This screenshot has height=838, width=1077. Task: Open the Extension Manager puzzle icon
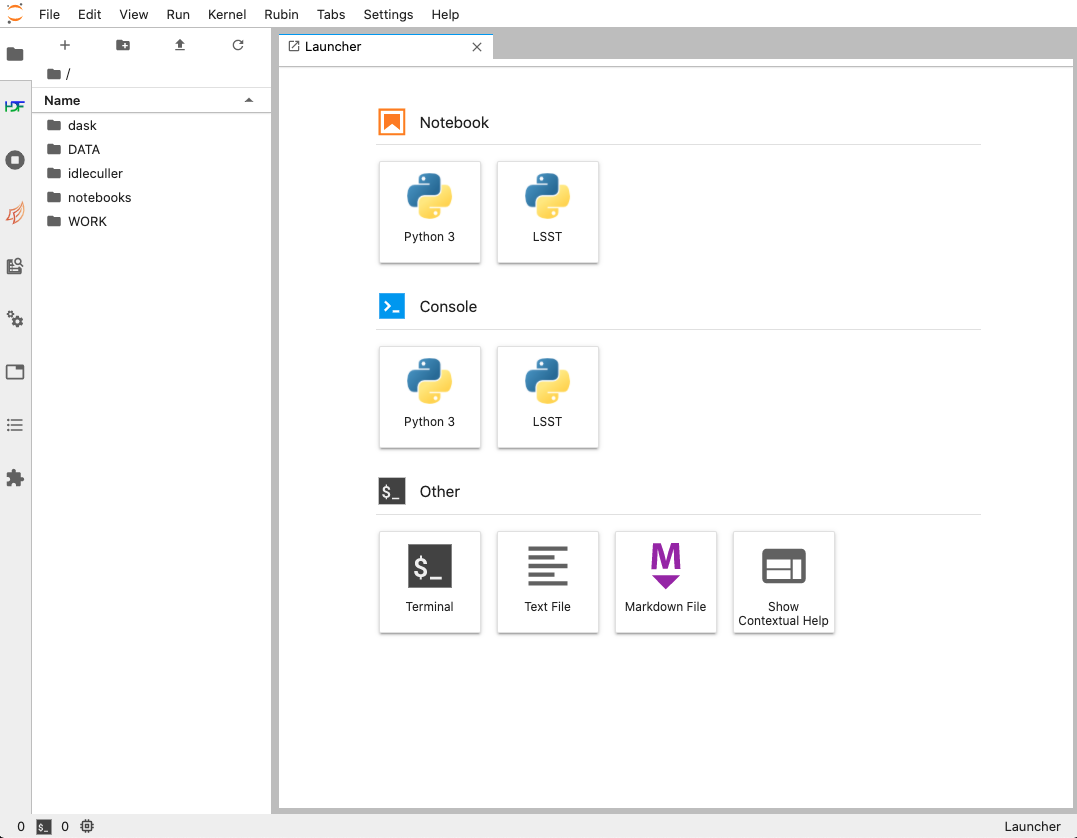[x=15, y=478]
